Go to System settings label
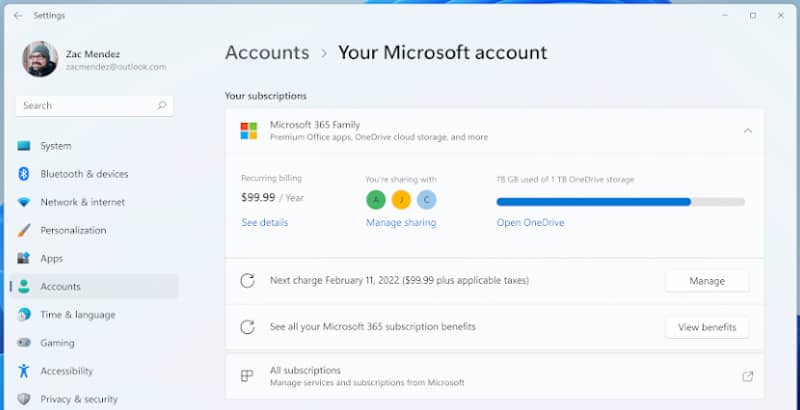This screenshot has height=410, width=800. pos(56,146)
